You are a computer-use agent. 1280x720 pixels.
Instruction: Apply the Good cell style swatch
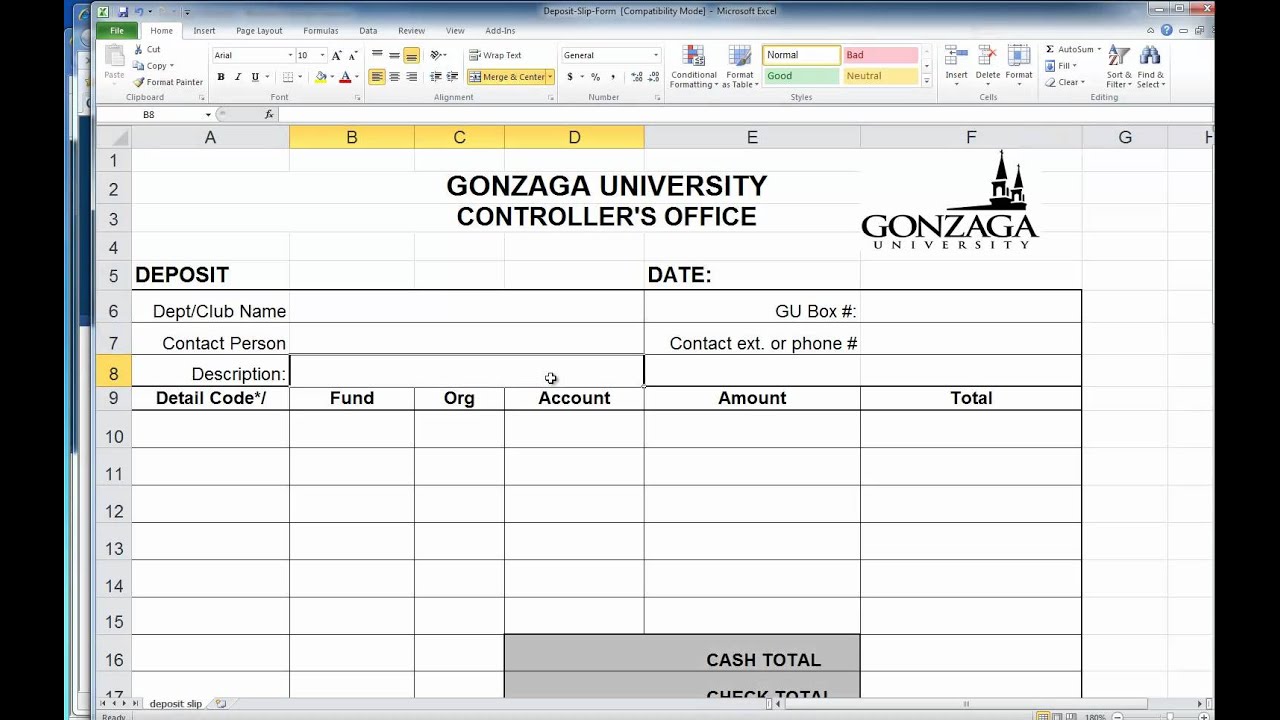click(802, 76)
